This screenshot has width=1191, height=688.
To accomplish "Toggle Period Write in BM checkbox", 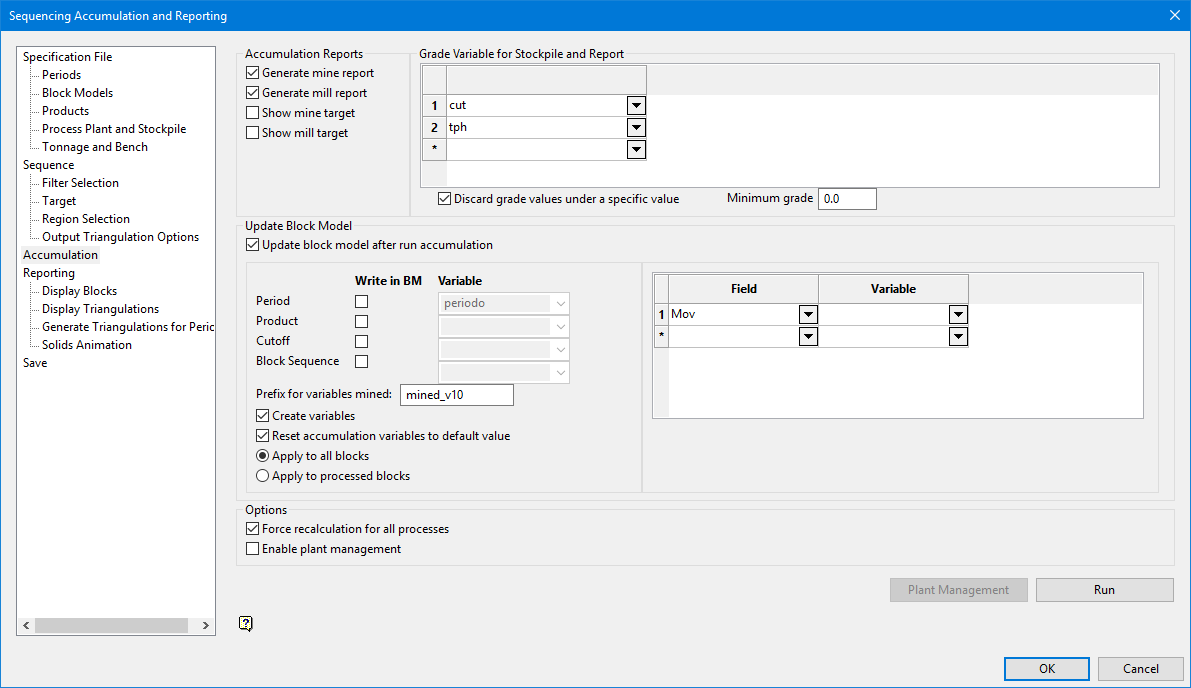I will pyautogui.click(x=362, y=301).
